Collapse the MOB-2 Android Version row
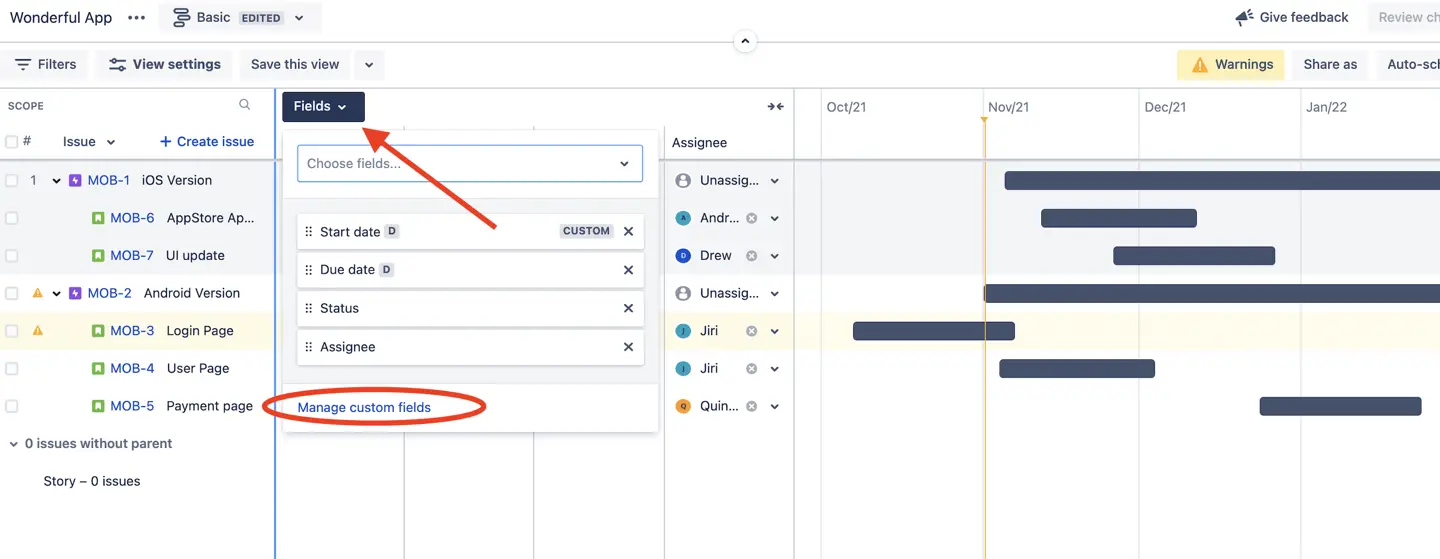 [57, 294]
